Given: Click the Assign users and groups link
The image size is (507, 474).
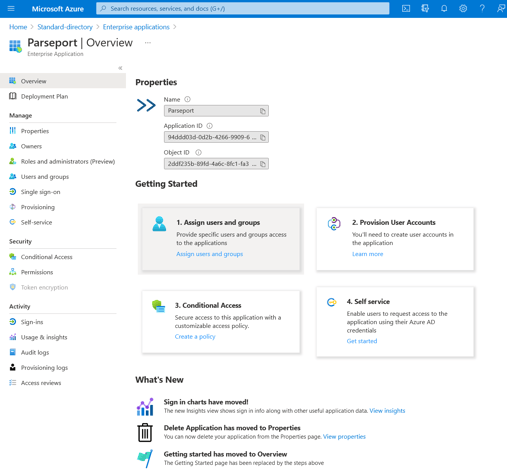Looking at the screenshot, I should tap(209, 254).
